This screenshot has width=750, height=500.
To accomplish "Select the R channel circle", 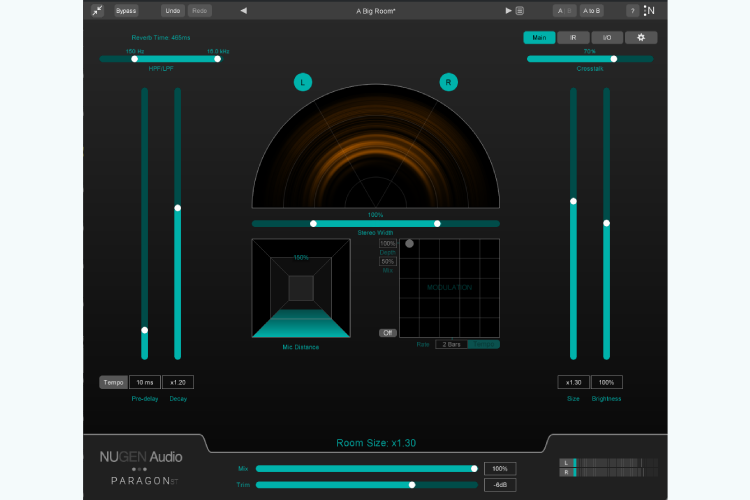I will coord(449,82).
